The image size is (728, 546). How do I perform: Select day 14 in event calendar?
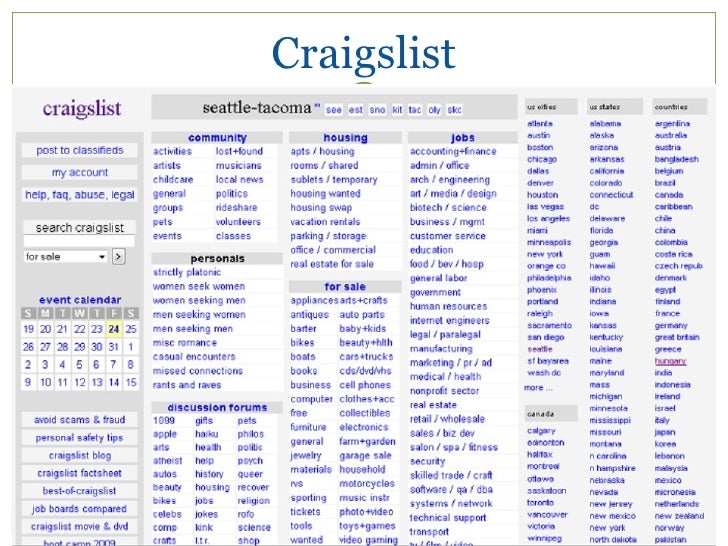tap(114, 382)
